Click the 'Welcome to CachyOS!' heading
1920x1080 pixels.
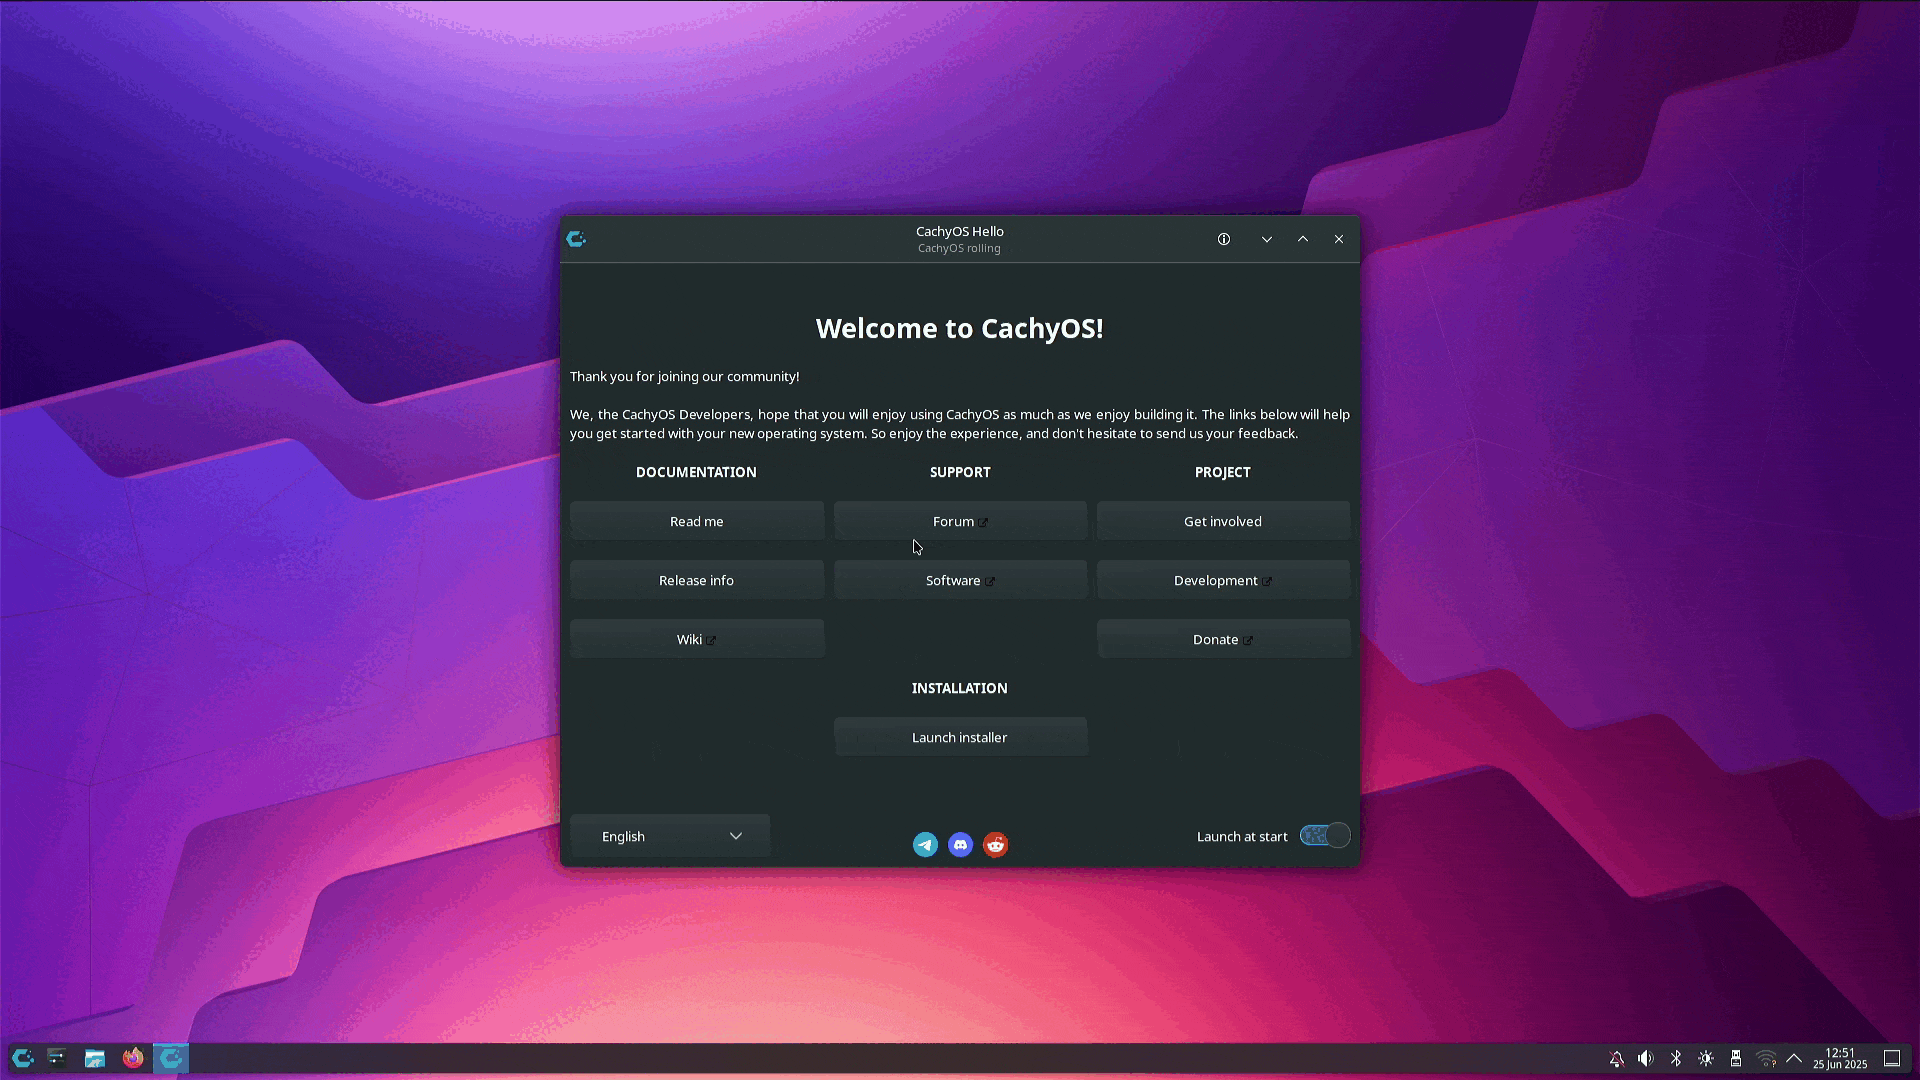(x=960, y=328)
